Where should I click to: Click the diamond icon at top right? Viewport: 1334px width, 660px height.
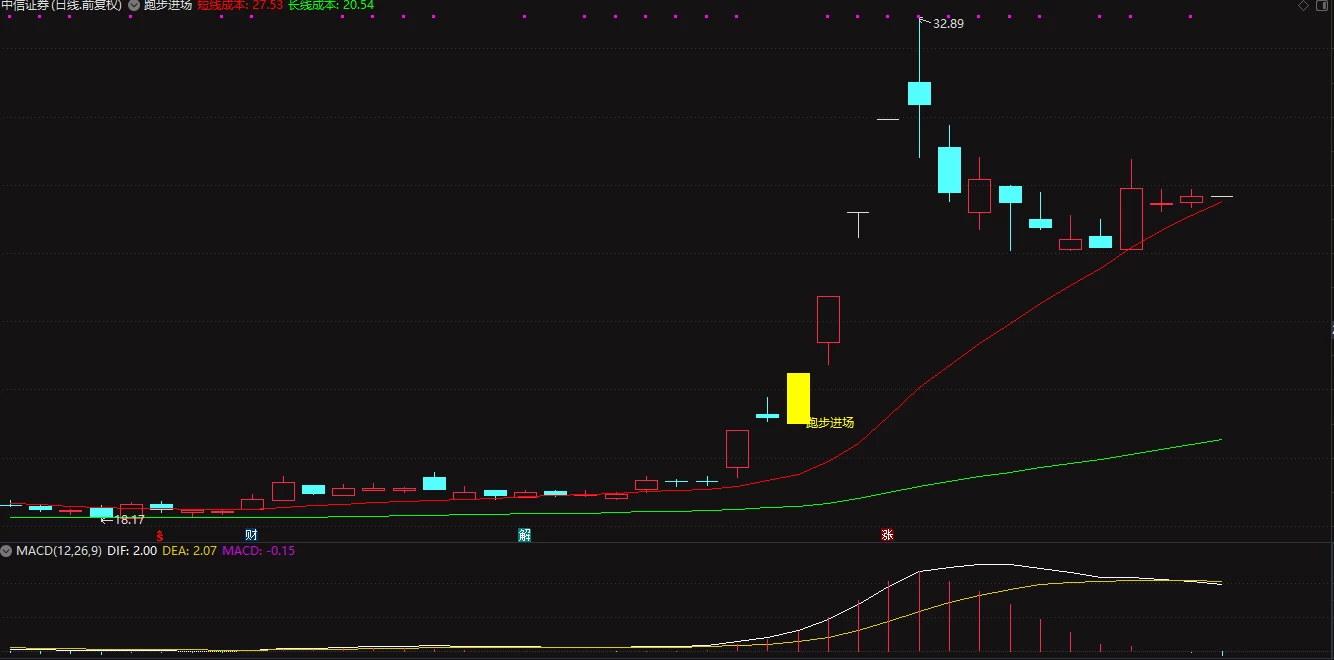click(1303, 6)
